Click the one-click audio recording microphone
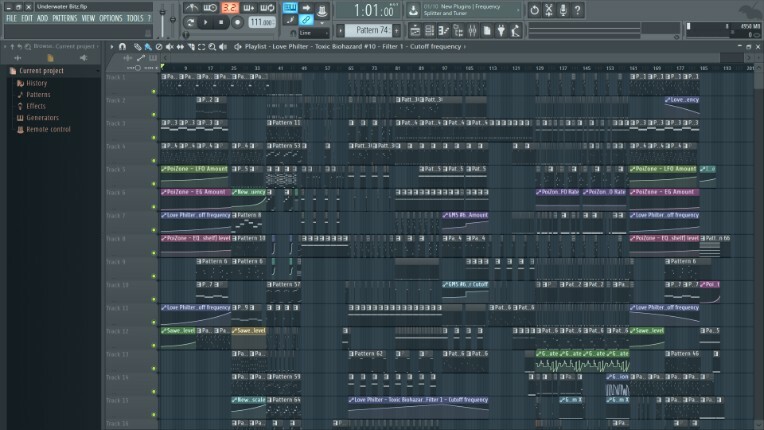Screen dimensions: 764x430 tap(563, 10)
